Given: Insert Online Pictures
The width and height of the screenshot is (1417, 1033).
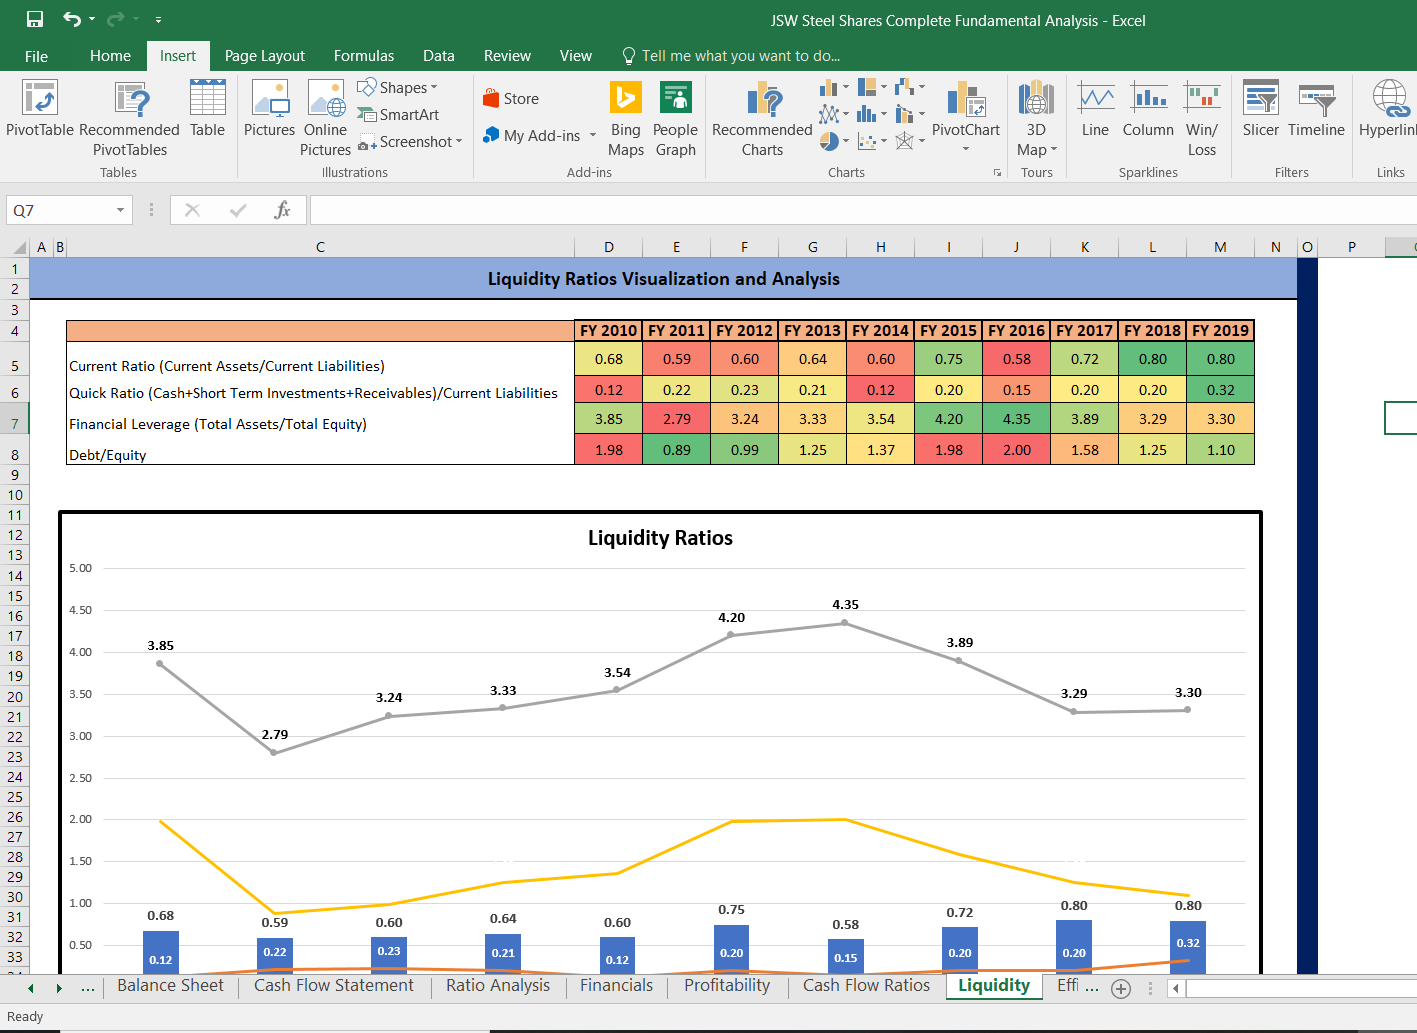Looking at the screenshot, I should point(326,118).
